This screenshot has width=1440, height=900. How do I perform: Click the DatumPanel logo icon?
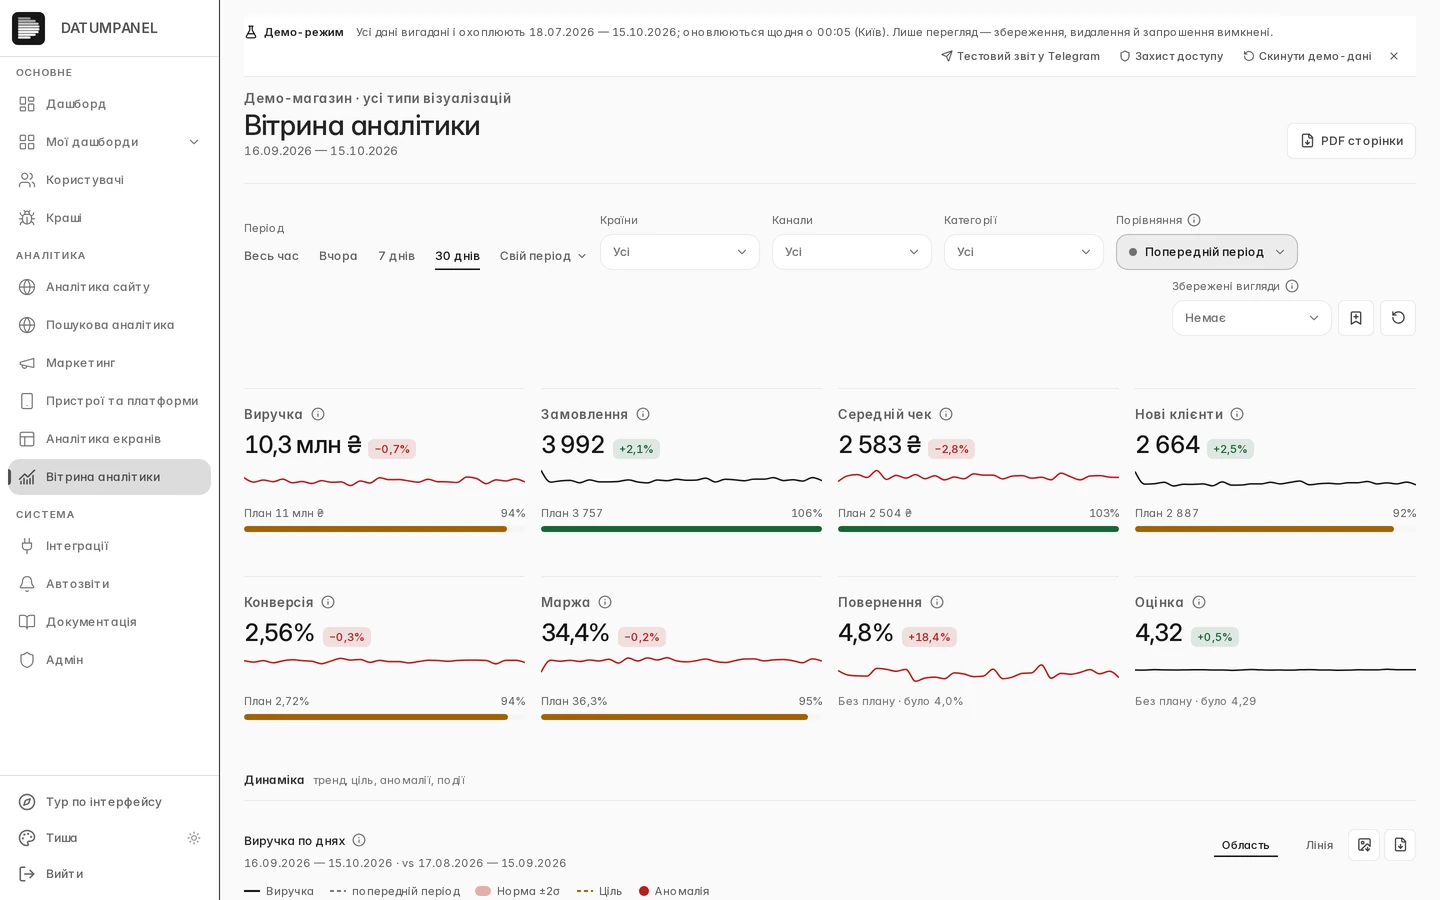coord(28,28)
